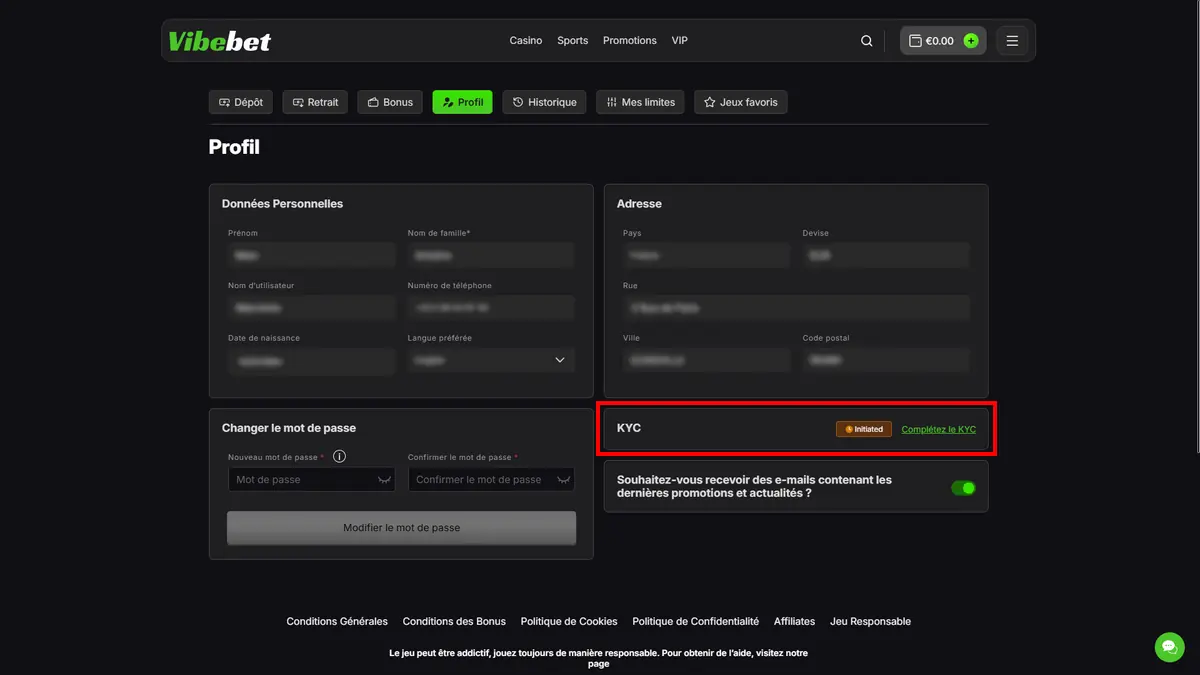Focus the Nouveau mot de passe field
The height and width of the screenshot is (675, 1200).
(311, 480)
